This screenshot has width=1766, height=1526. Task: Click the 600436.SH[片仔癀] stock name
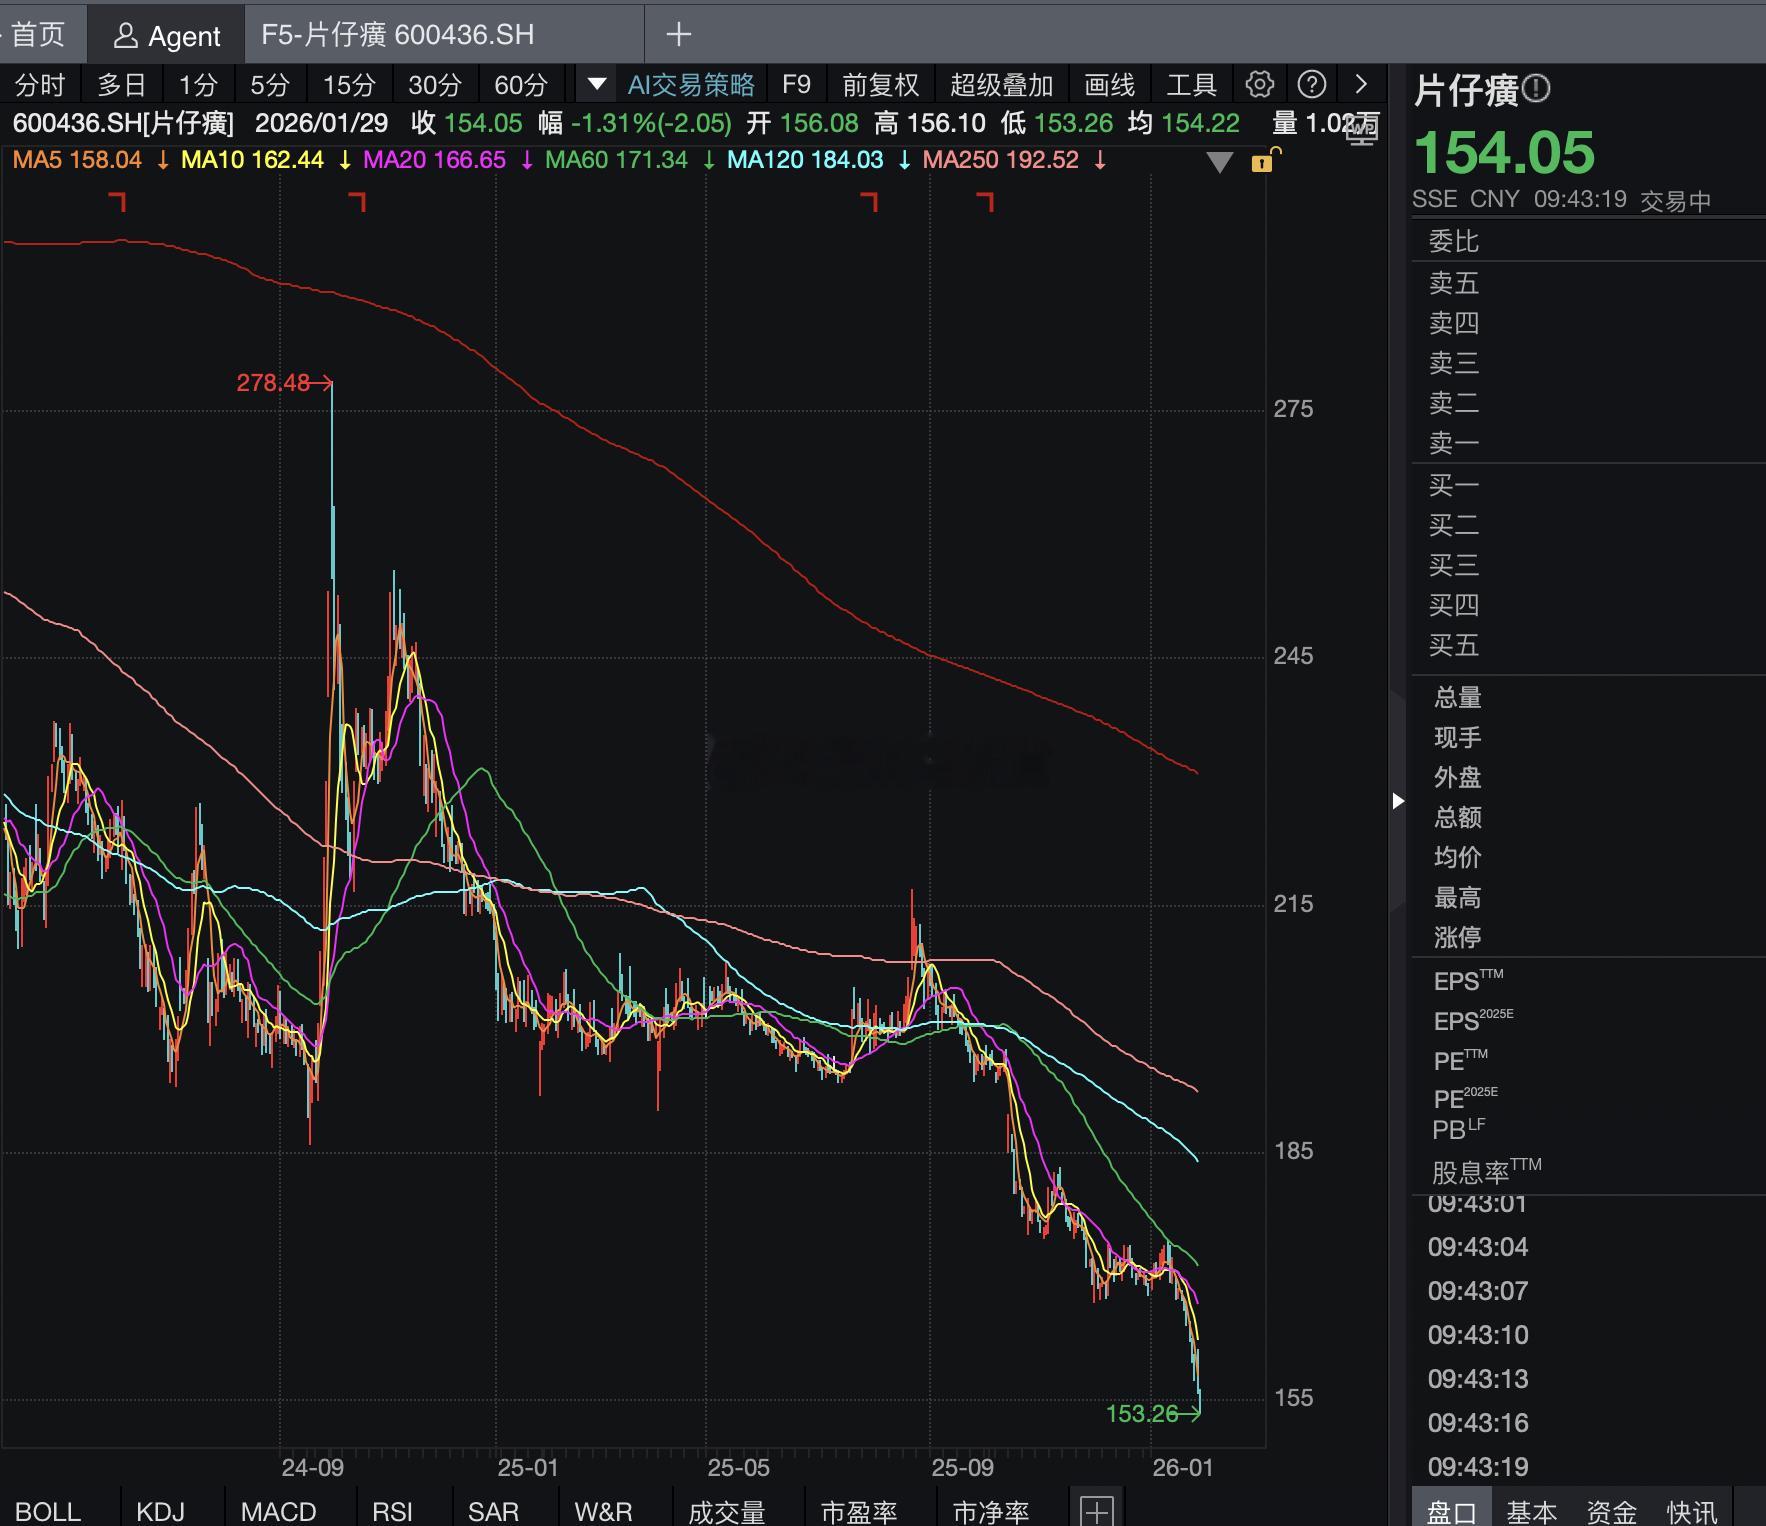coord(123,124)
